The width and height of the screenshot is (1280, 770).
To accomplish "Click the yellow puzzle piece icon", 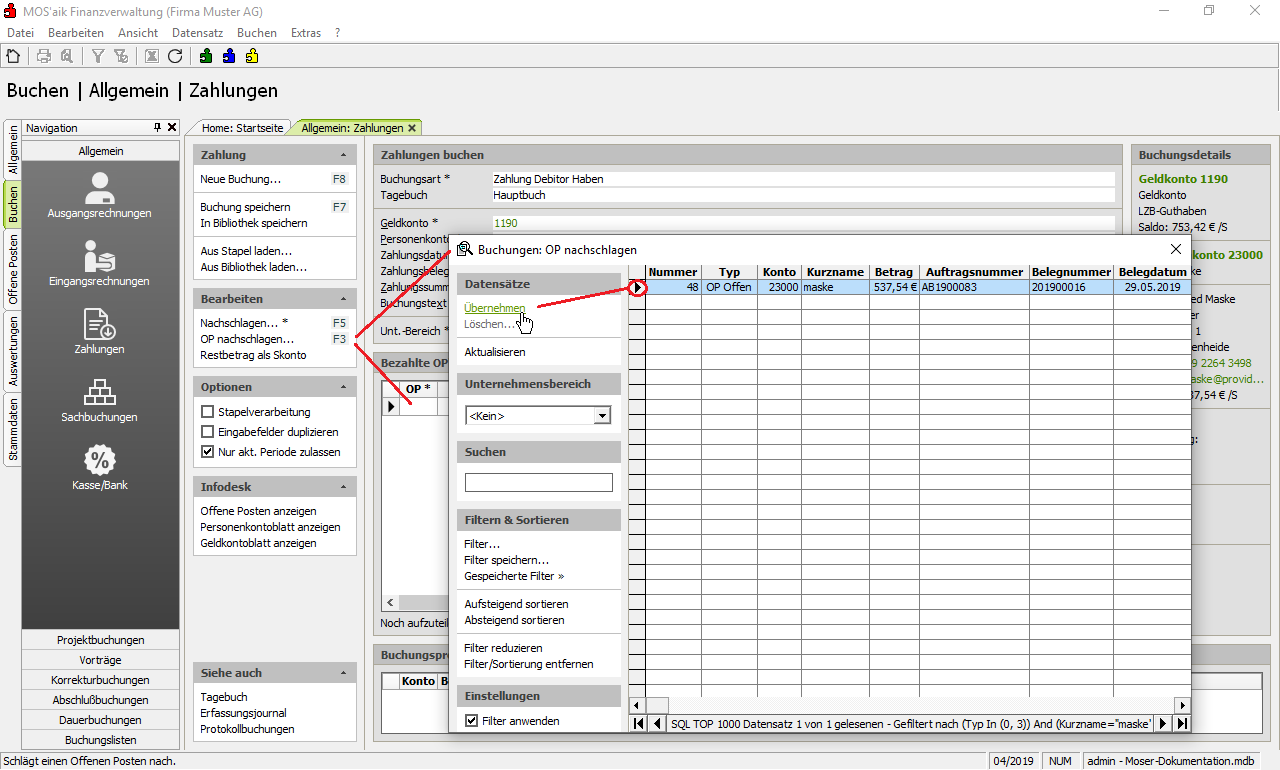I will pos(252,56).
